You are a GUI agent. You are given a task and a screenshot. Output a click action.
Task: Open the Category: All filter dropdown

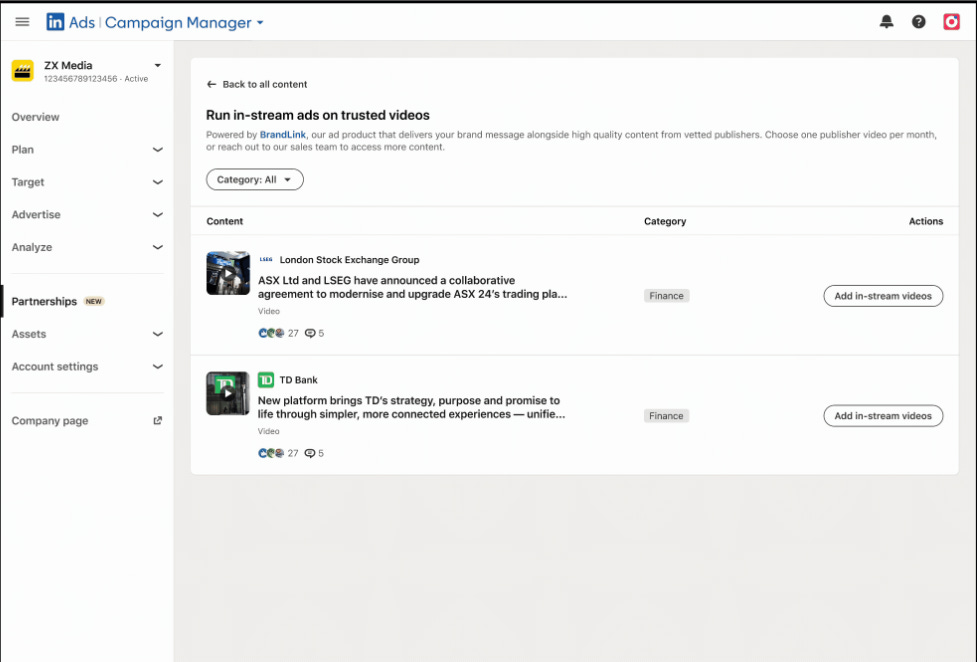[x=255, y=180]
